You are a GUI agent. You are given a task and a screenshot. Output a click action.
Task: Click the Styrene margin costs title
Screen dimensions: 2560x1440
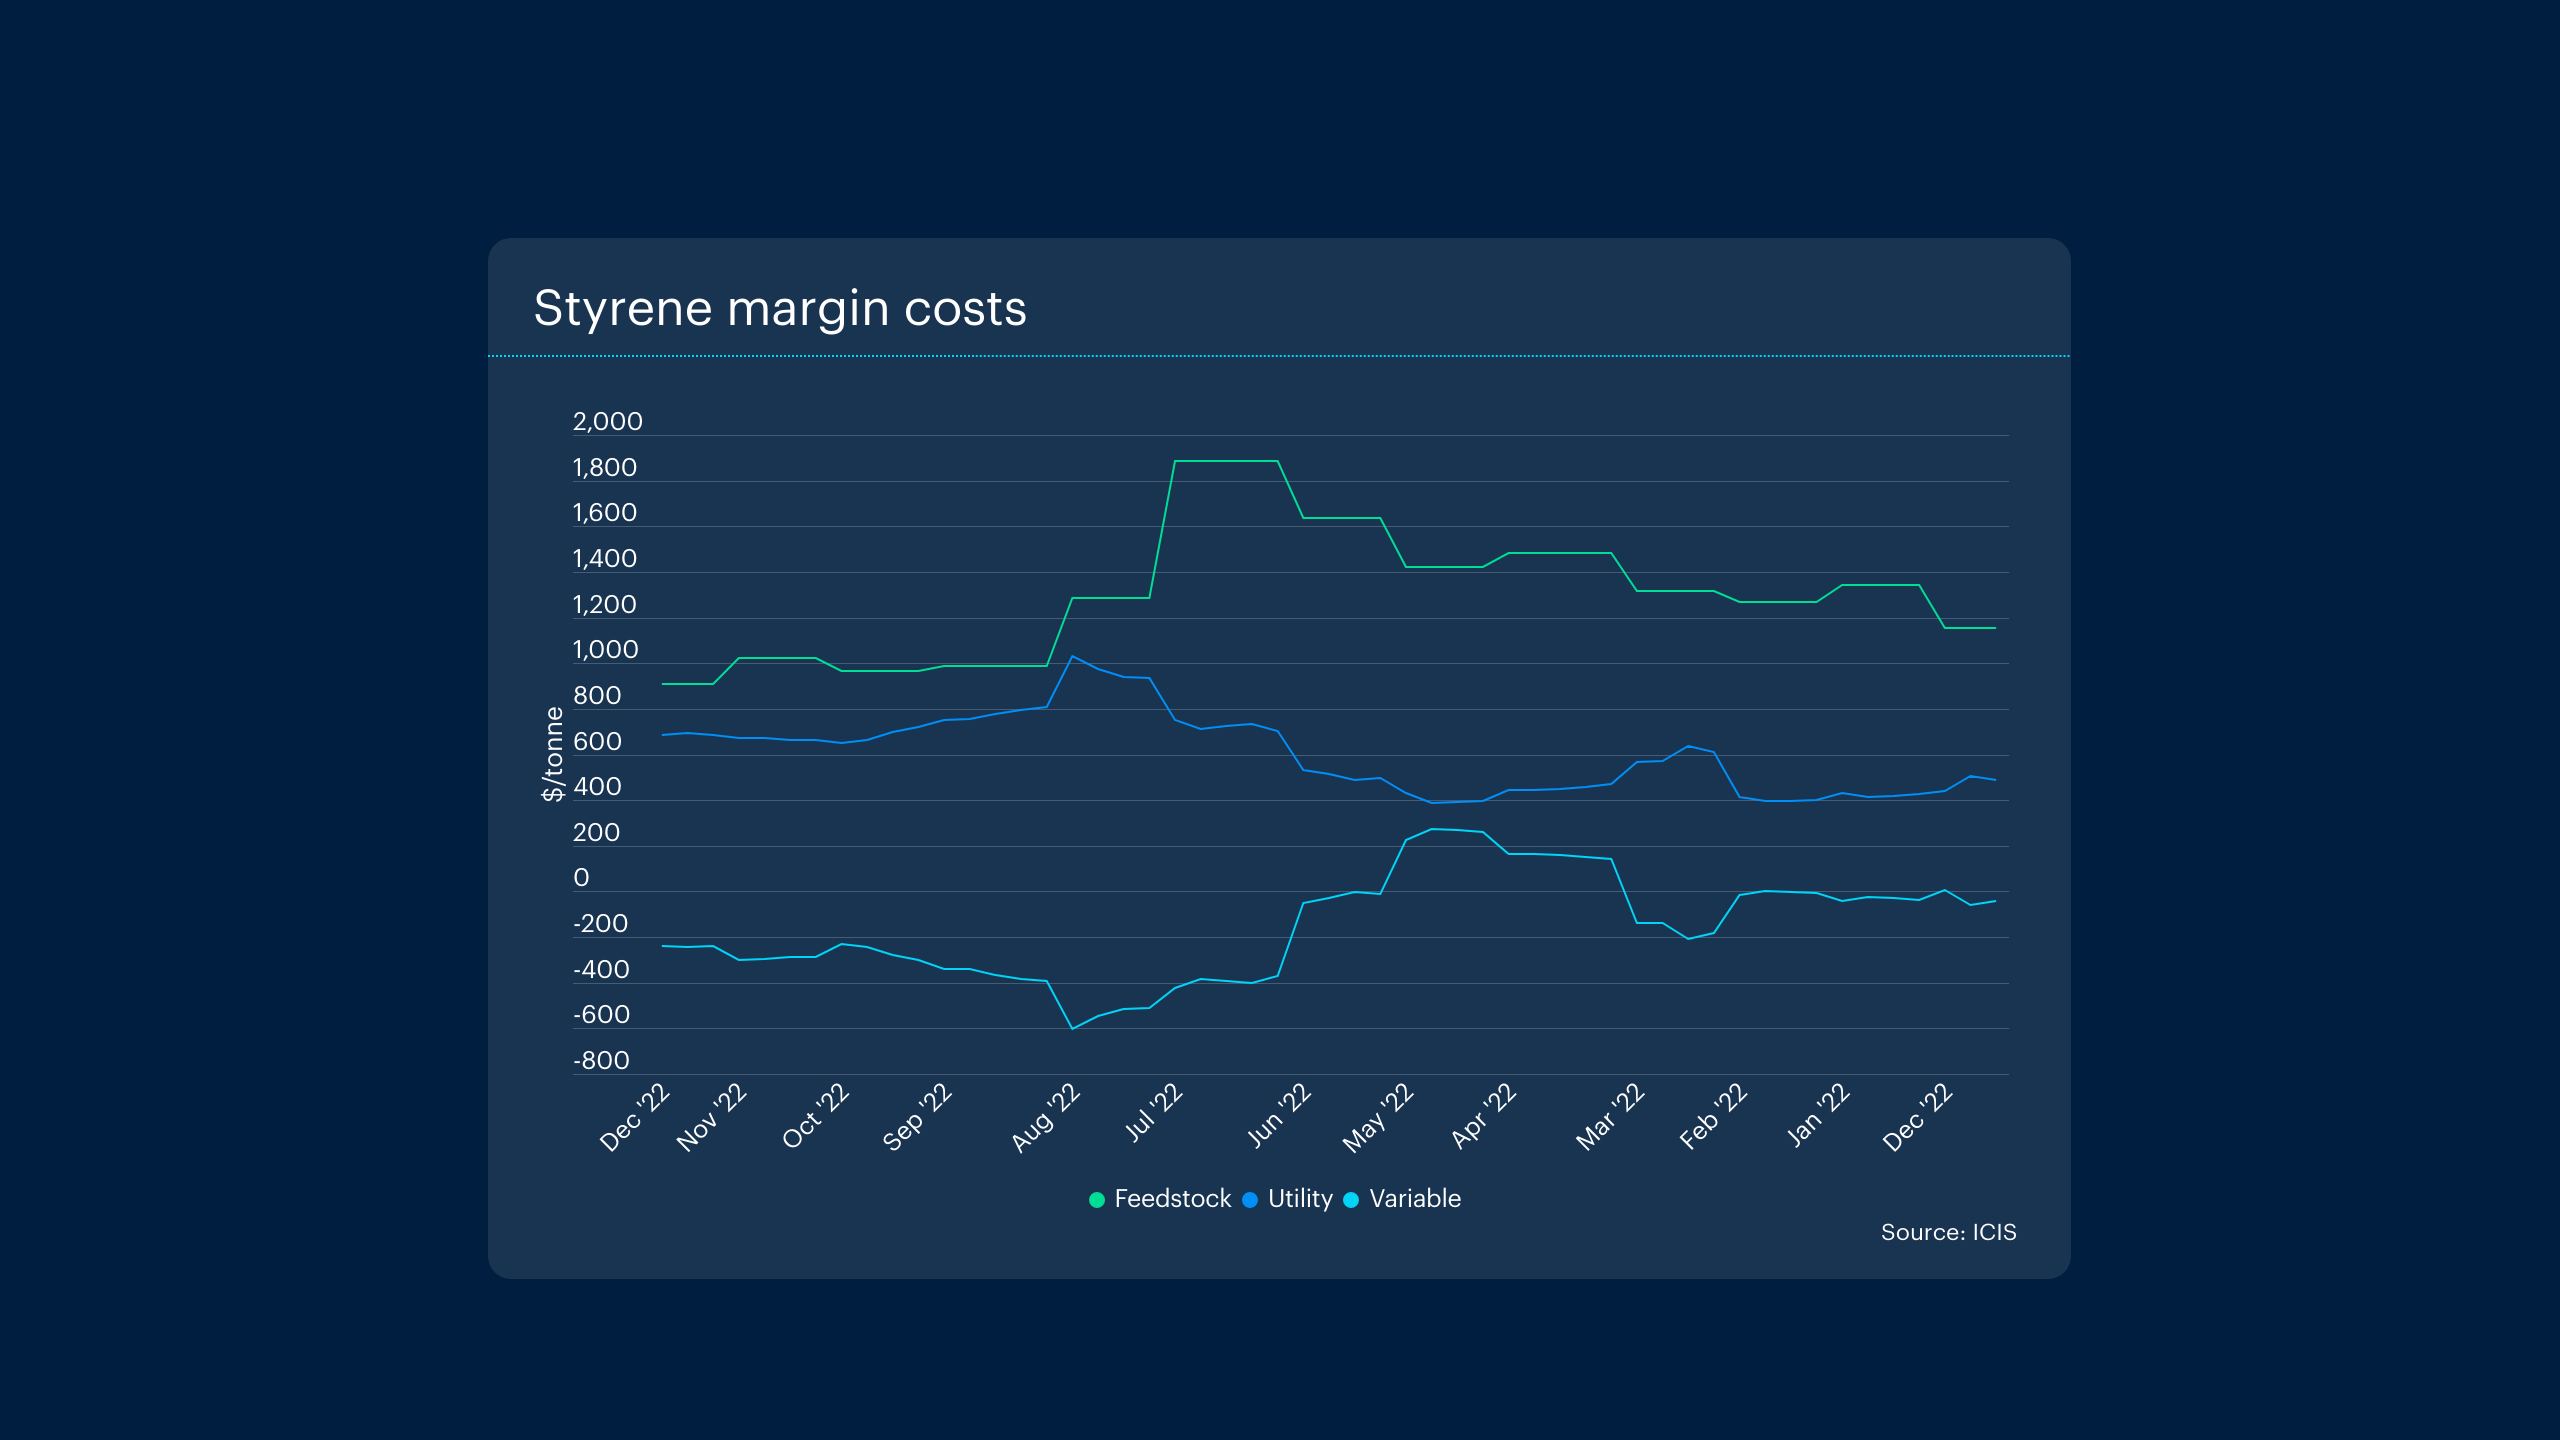[x=779, y=308]
